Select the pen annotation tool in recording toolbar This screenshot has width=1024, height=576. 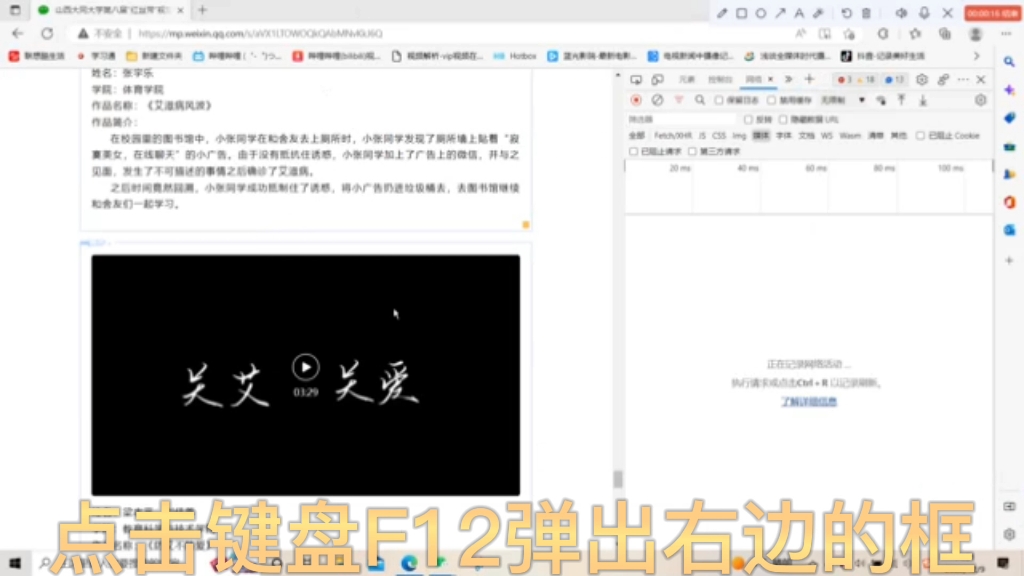722,12
